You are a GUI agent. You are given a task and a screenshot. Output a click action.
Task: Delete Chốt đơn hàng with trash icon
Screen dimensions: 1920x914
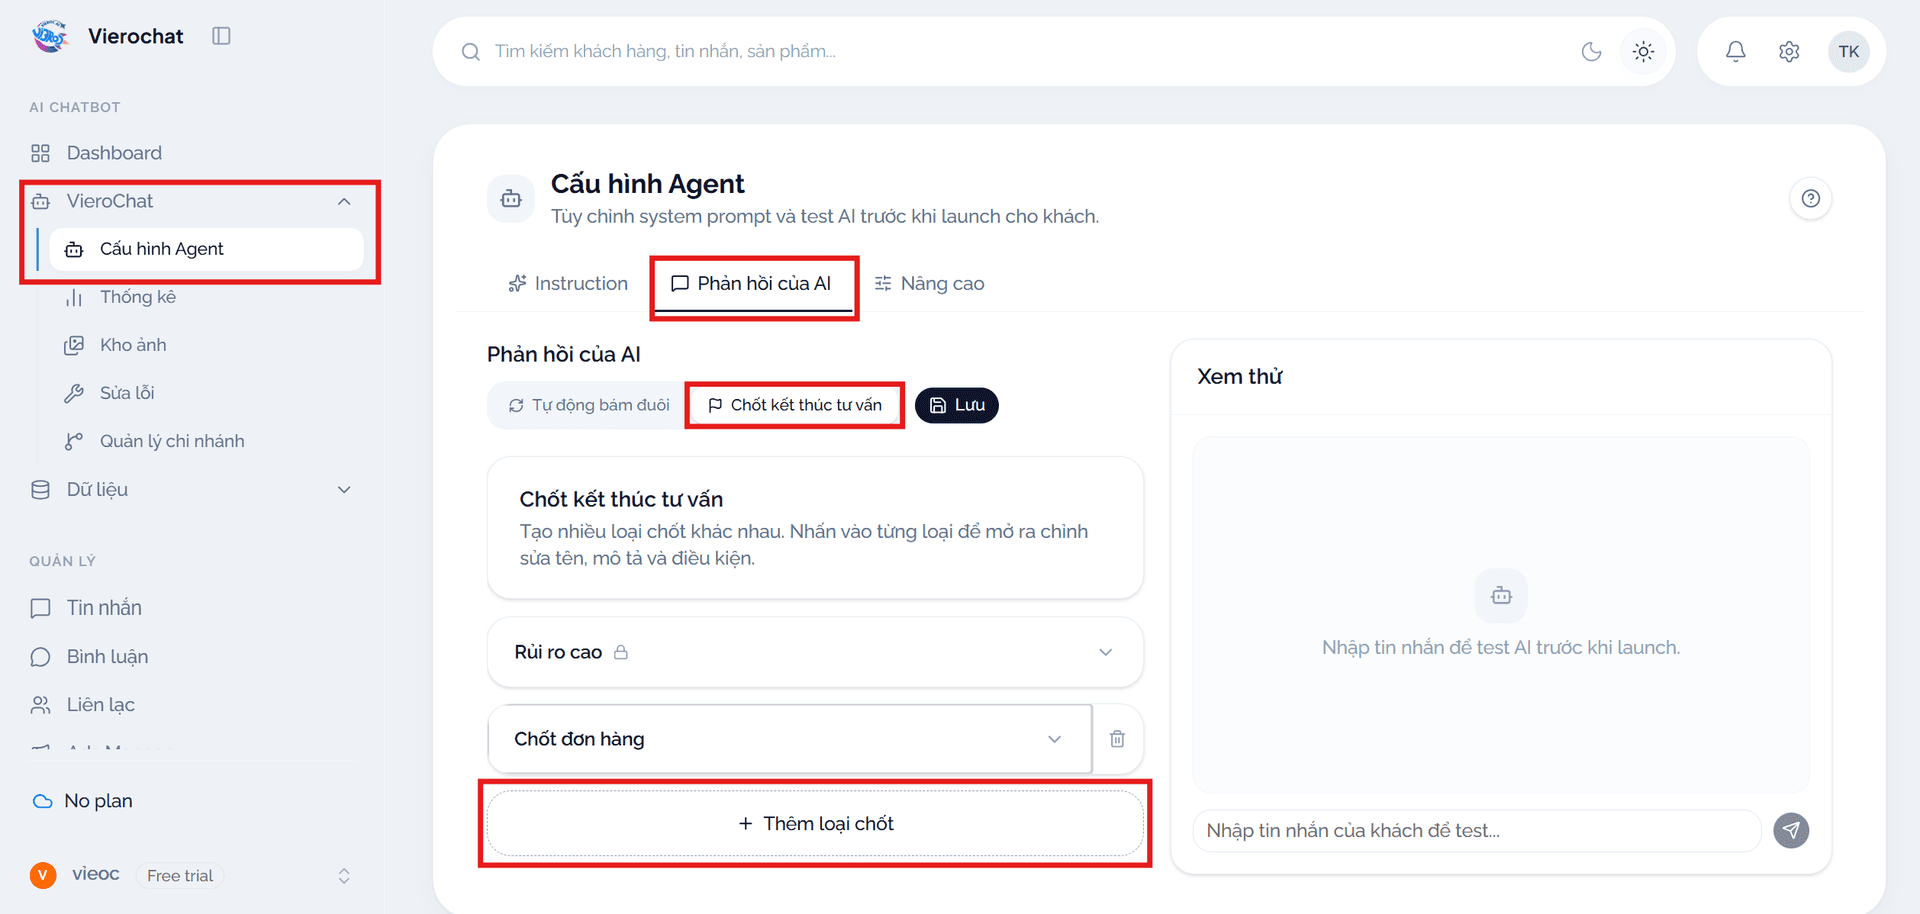(1117, 739)
